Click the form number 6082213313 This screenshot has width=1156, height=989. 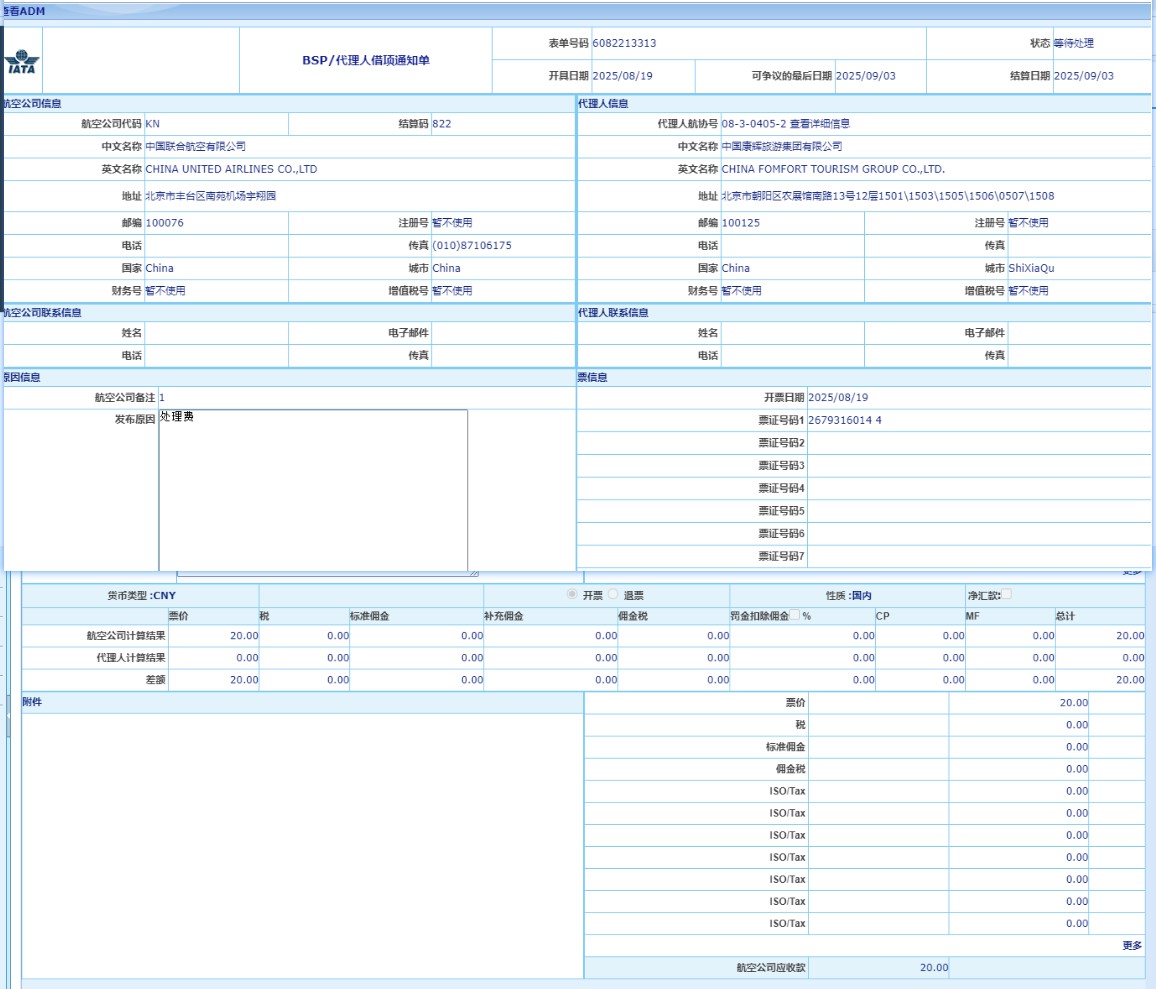(624, 44)
